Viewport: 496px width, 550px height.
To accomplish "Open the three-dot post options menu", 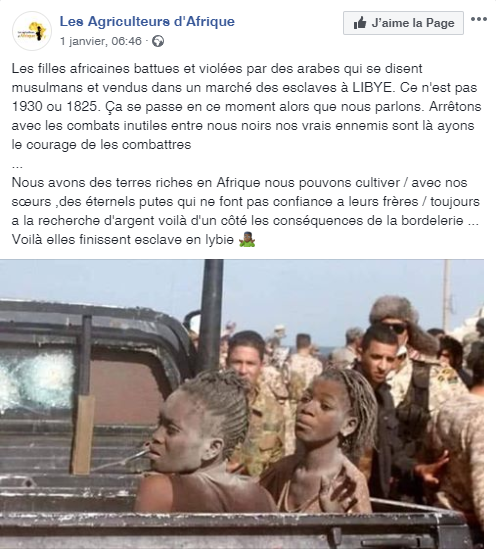I will click(x=478, y=19).
